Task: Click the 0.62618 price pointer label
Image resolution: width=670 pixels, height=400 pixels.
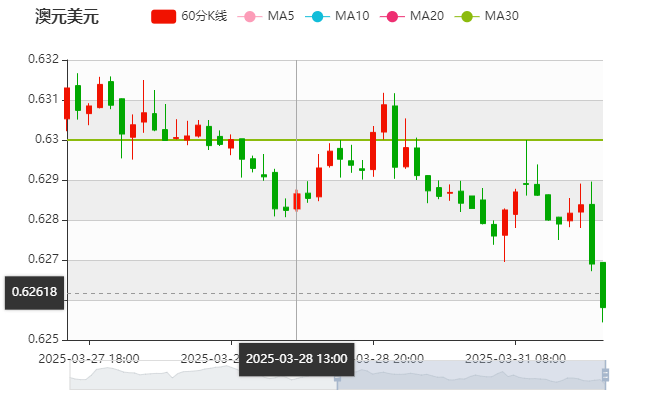Action: pyautogui.click(x=35, y=293)
